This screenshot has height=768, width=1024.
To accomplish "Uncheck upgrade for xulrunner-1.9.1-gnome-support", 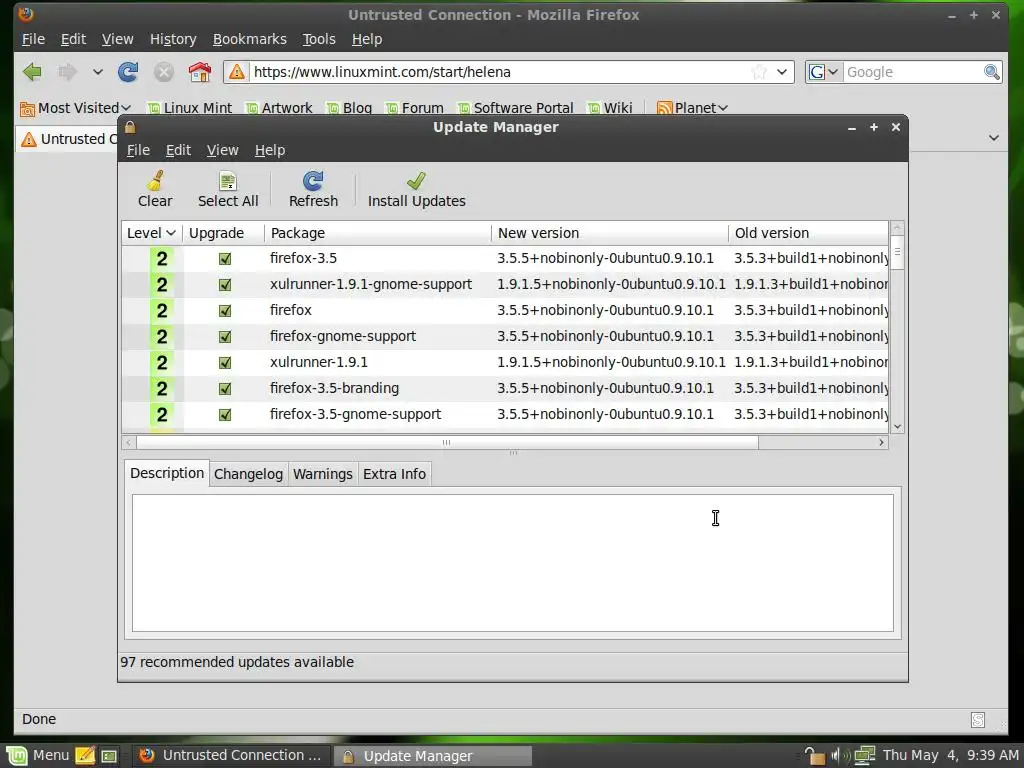I will point(225,285).
